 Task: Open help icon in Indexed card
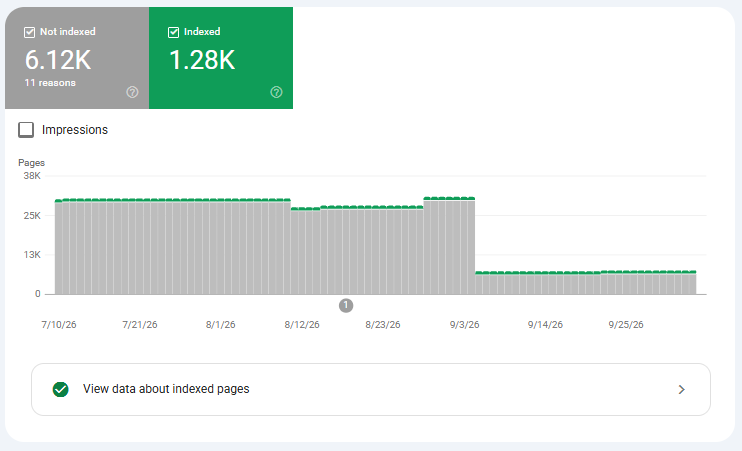click(276, 92)
